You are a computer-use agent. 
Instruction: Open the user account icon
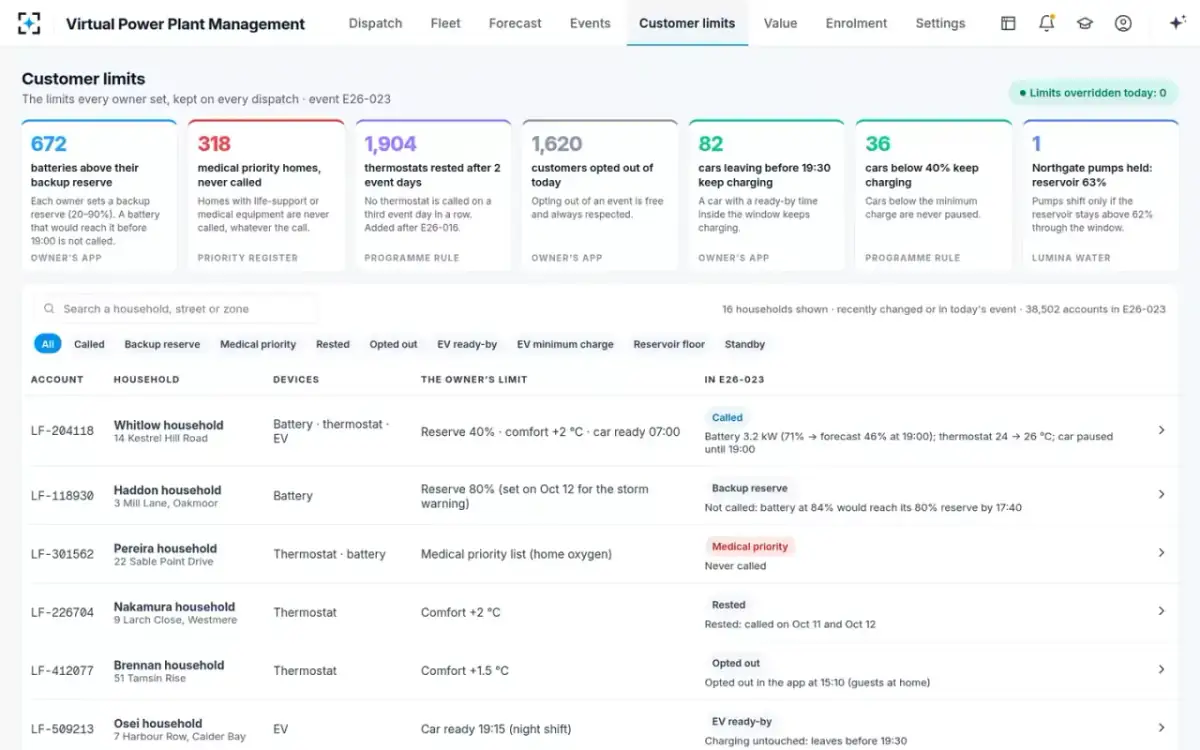point(1123,23)
